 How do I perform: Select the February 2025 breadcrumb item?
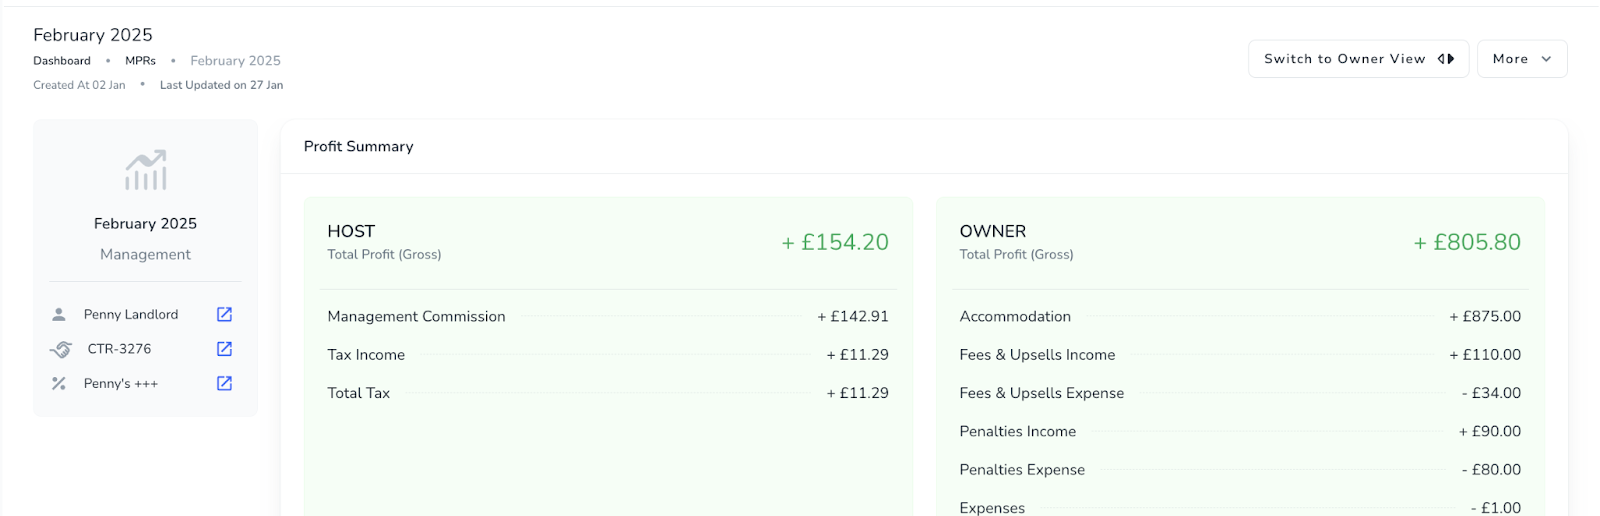235,61
